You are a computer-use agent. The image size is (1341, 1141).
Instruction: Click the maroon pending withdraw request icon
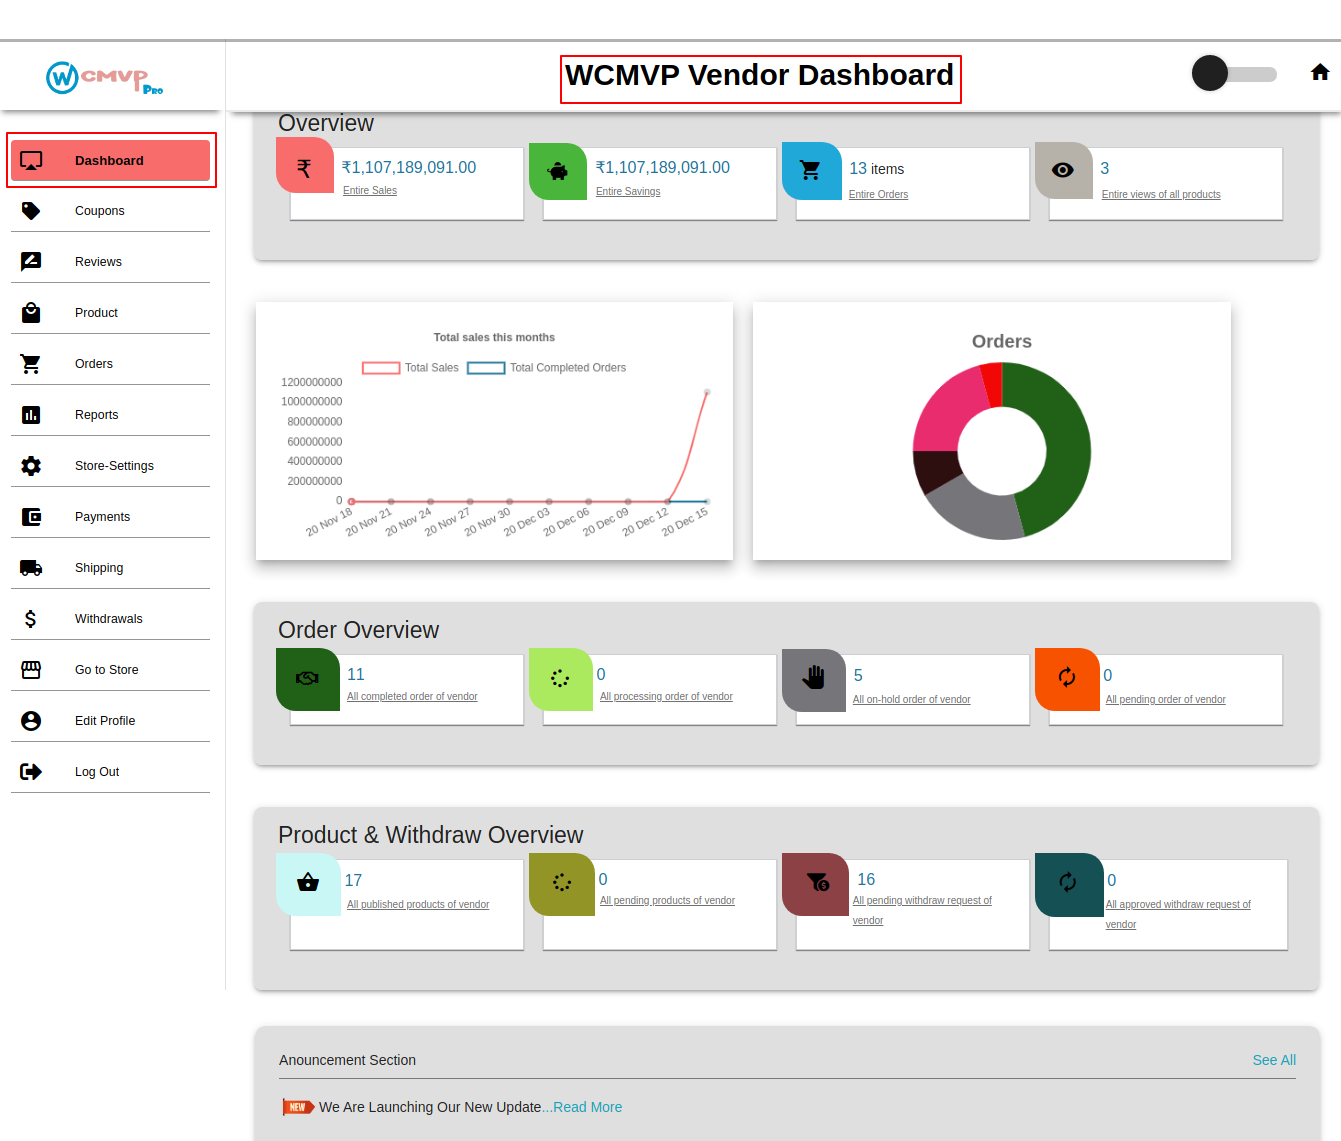coord(816,883)
